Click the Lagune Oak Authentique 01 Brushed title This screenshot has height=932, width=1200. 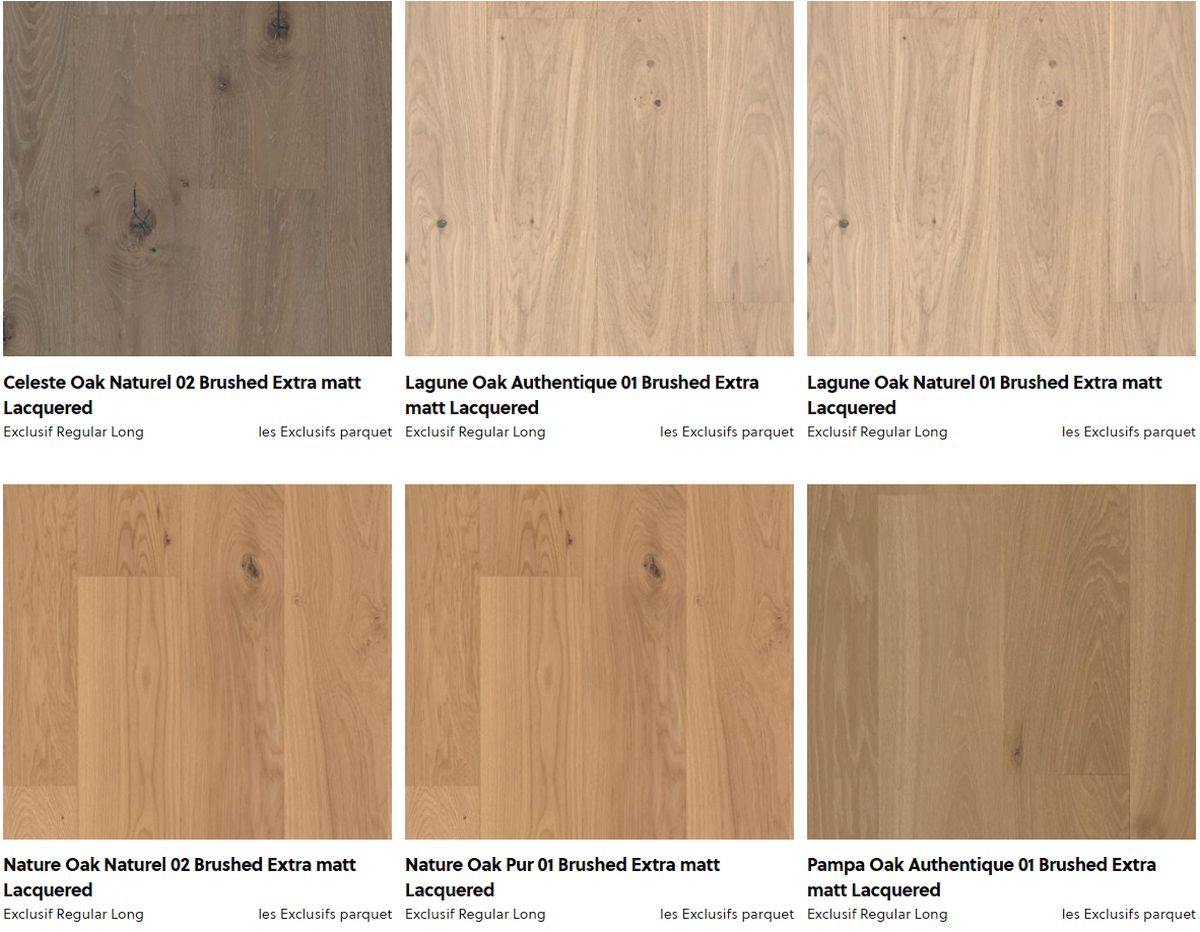click(582, 395)
